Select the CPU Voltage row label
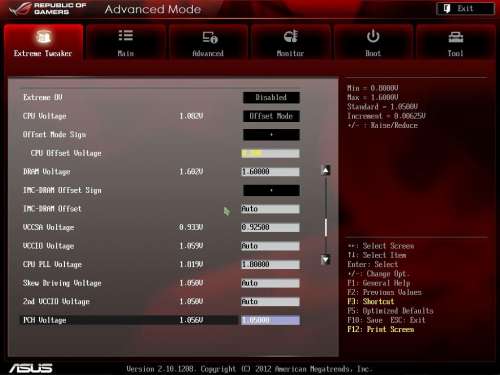Viewport: 500px width, 375px height. 45,116
